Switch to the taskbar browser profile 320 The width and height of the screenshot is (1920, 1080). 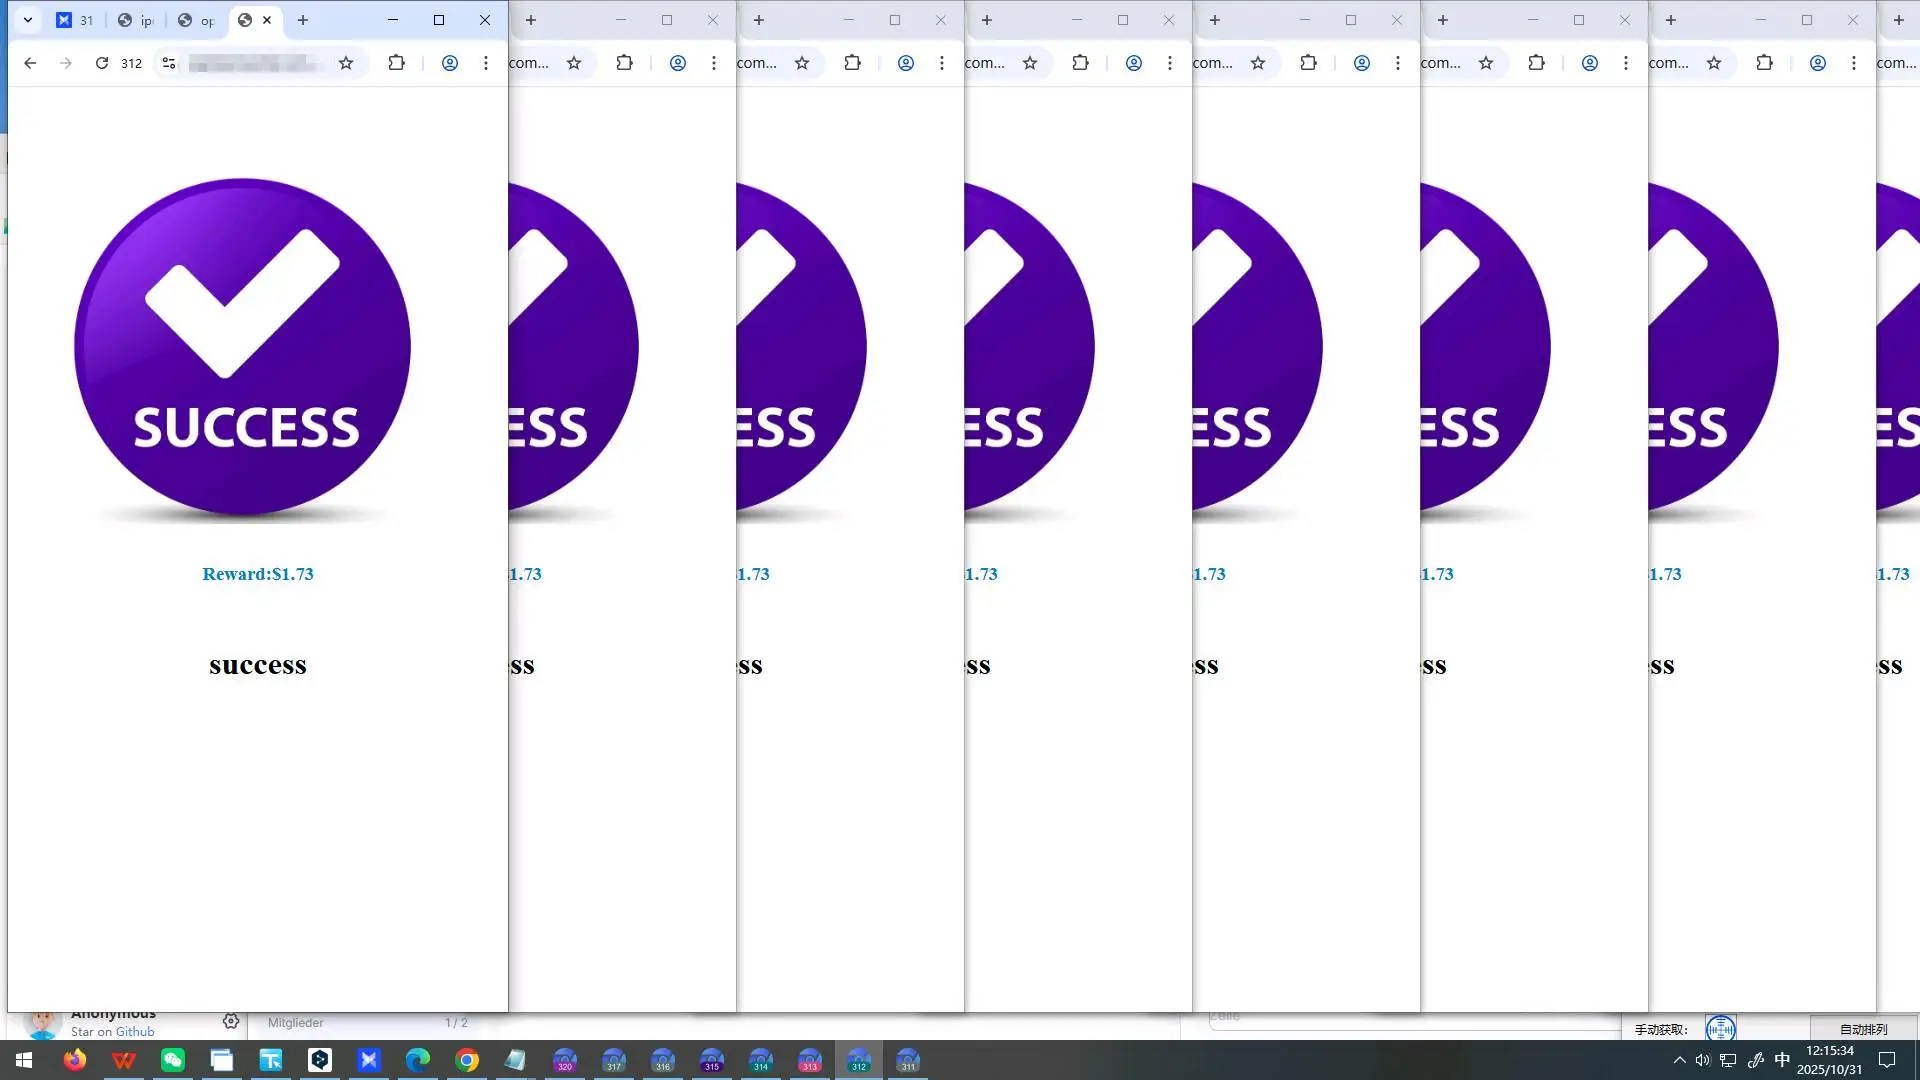pos(565,1060)
